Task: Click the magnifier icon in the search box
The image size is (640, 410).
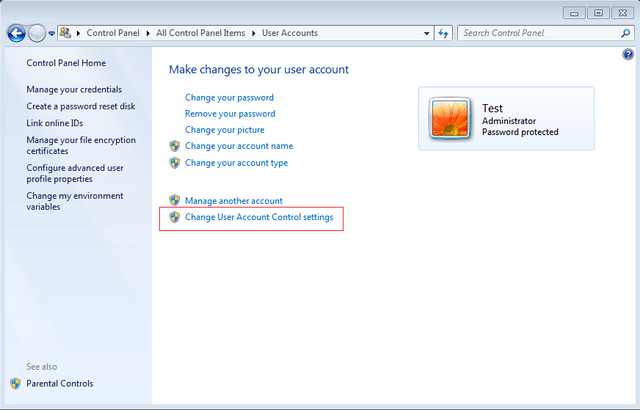Action: click(625, 33)
